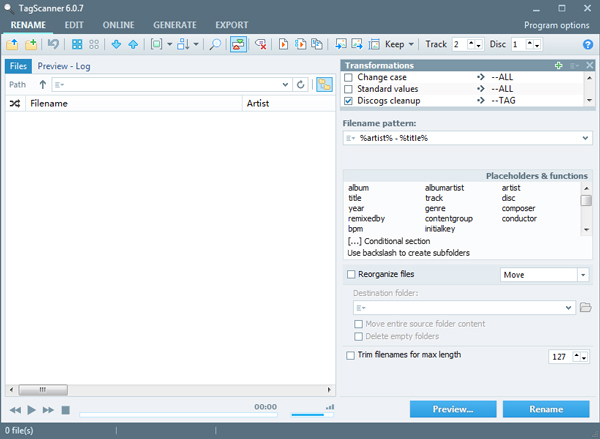This screenshot has width=600, height=439.
Task: Expand the Filename pattern dropdown
Action: click(x=585, y=138)
